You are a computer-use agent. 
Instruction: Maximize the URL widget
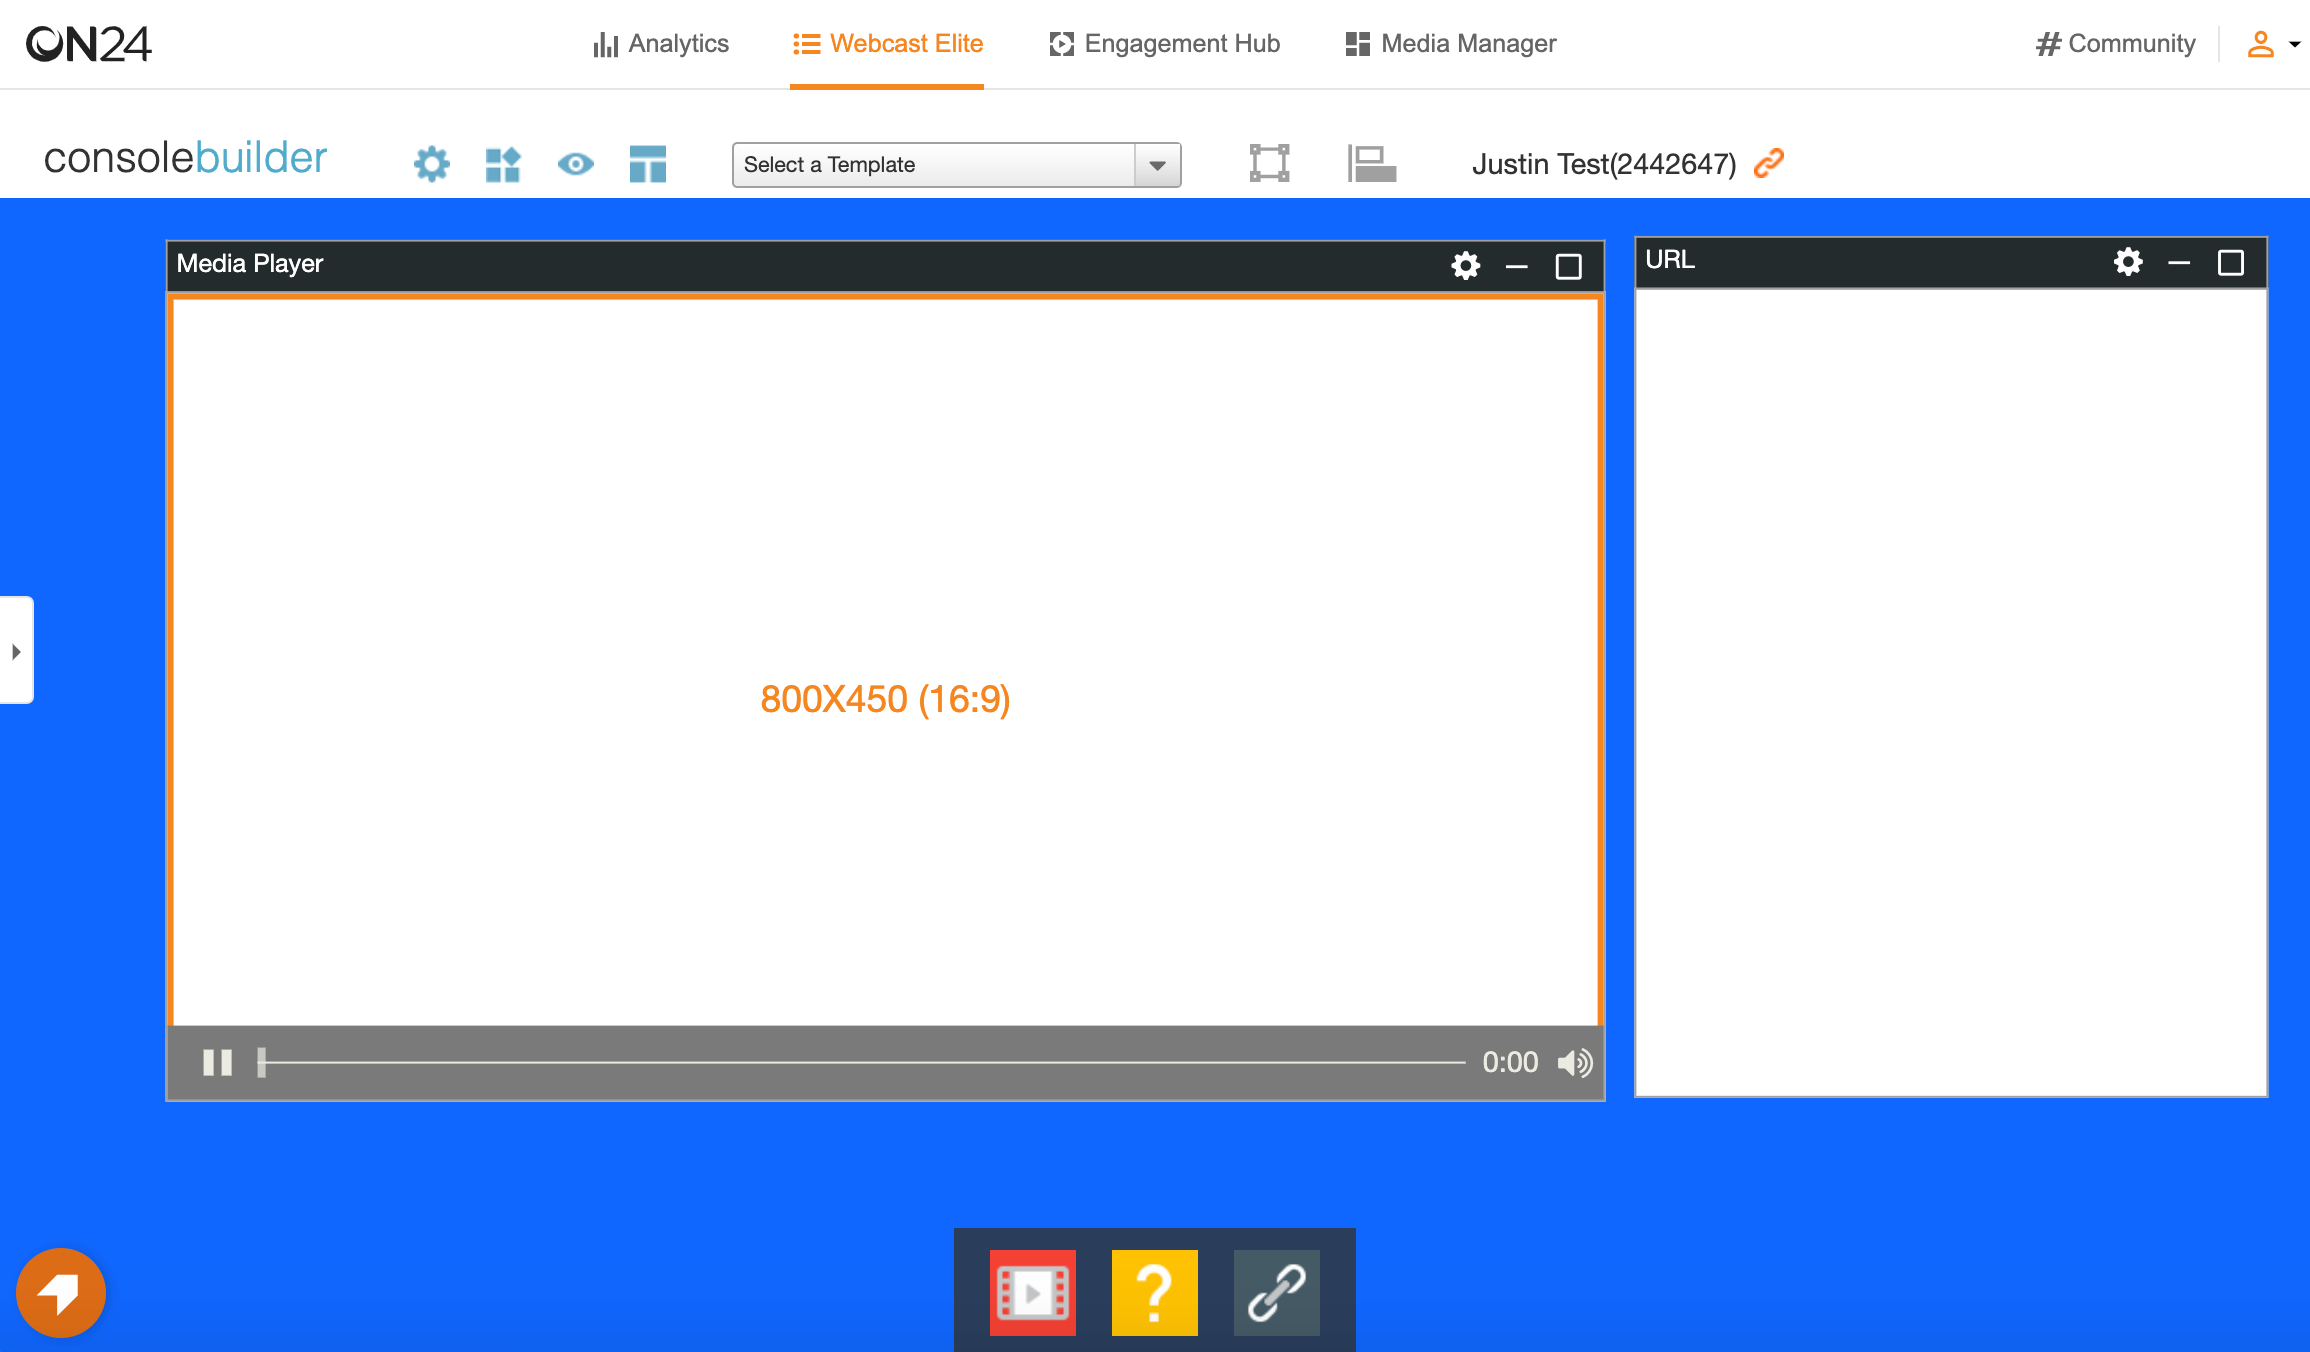pos(2231,263)
